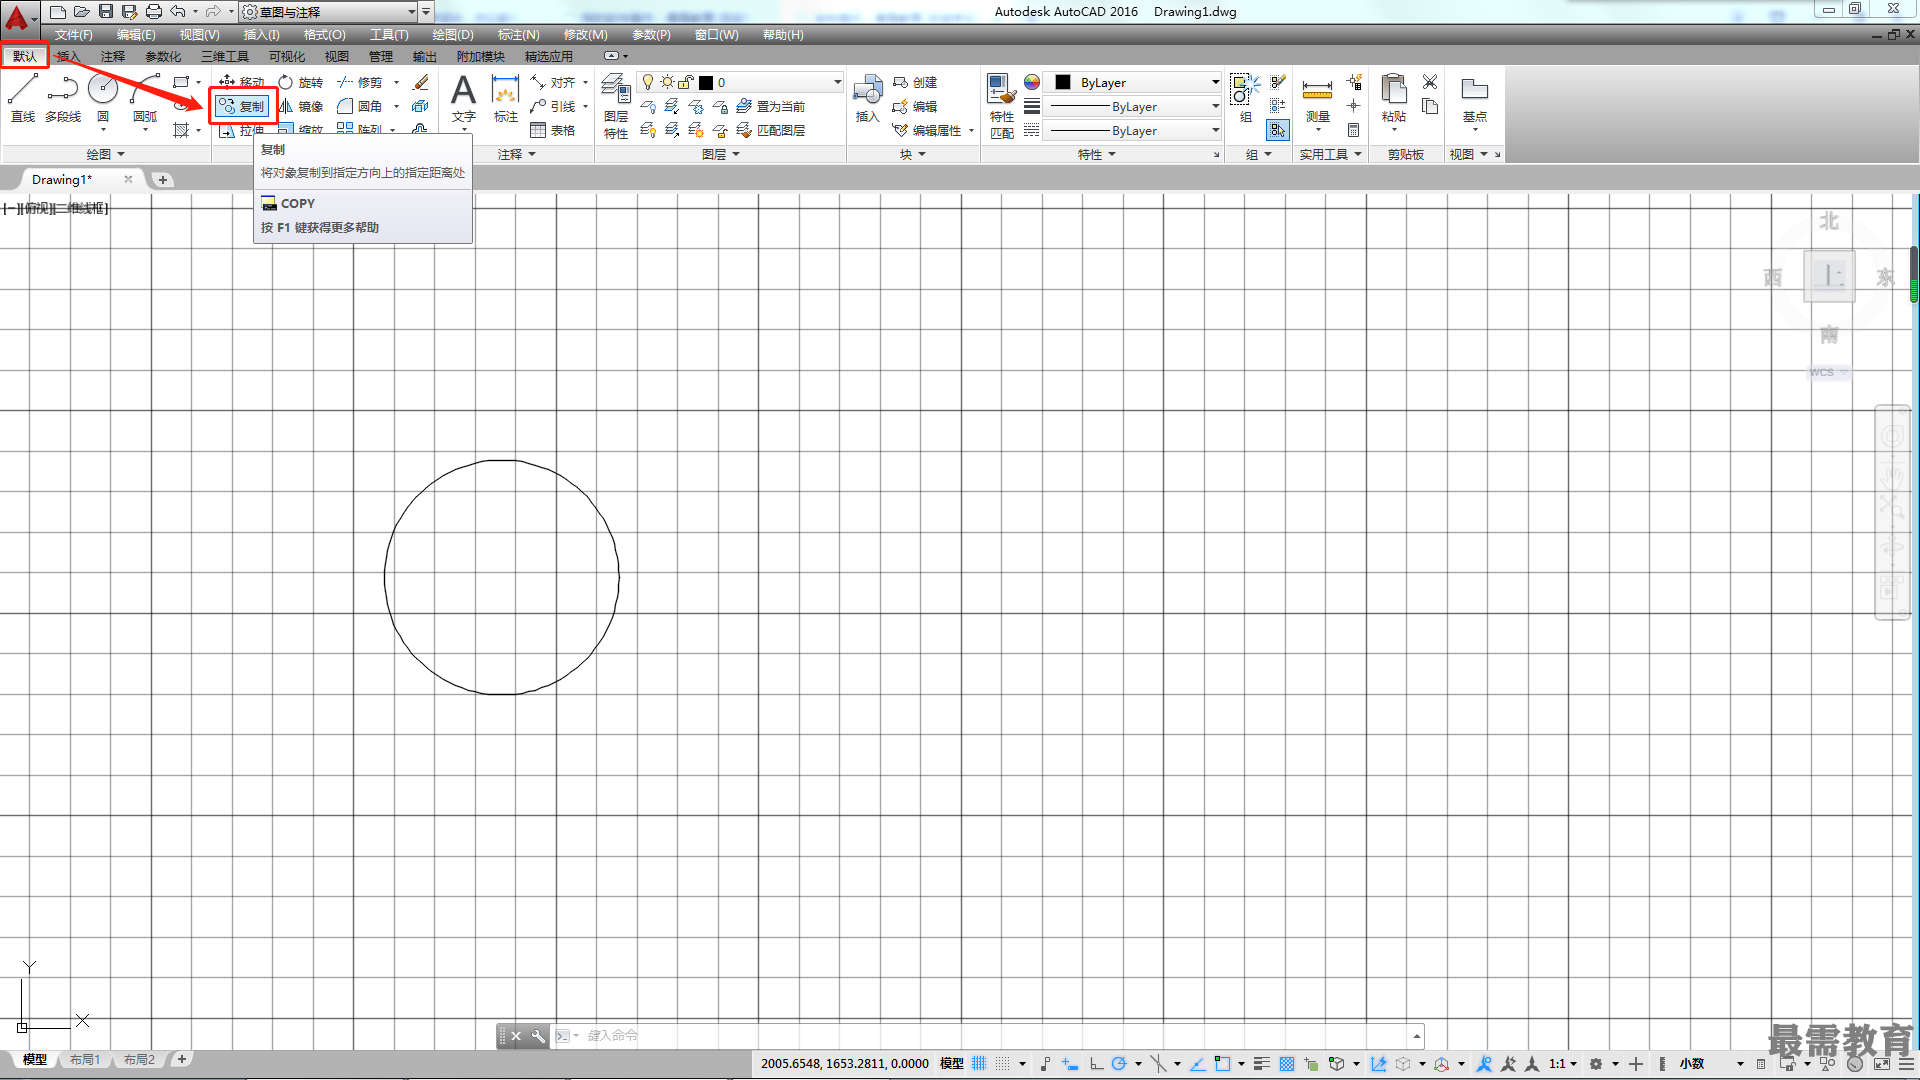Image resolution: width=1920 pixels, height=1080 pixels.
Task: Click the Plot/Print icon in quick access toolbar
Action: [154, 11]
